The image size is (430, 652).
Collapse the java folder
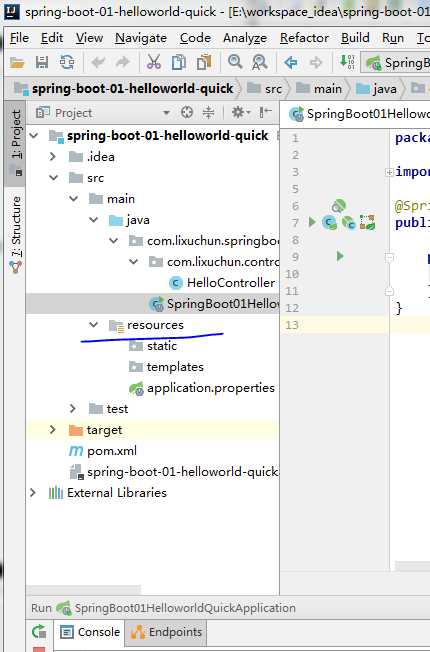tap(94, 220)
